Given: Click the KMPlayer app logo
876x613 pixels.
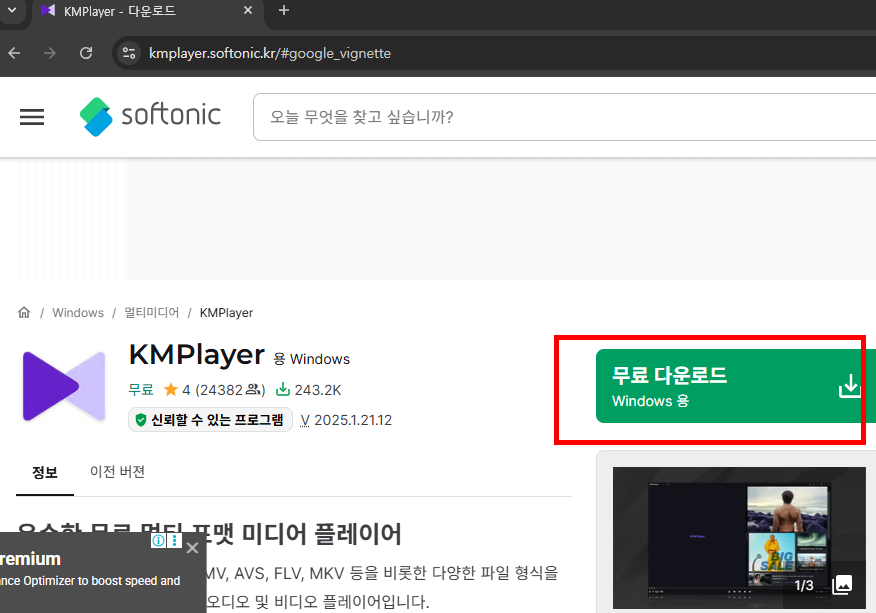Looking at the screenshot, I should pos(64,386).
